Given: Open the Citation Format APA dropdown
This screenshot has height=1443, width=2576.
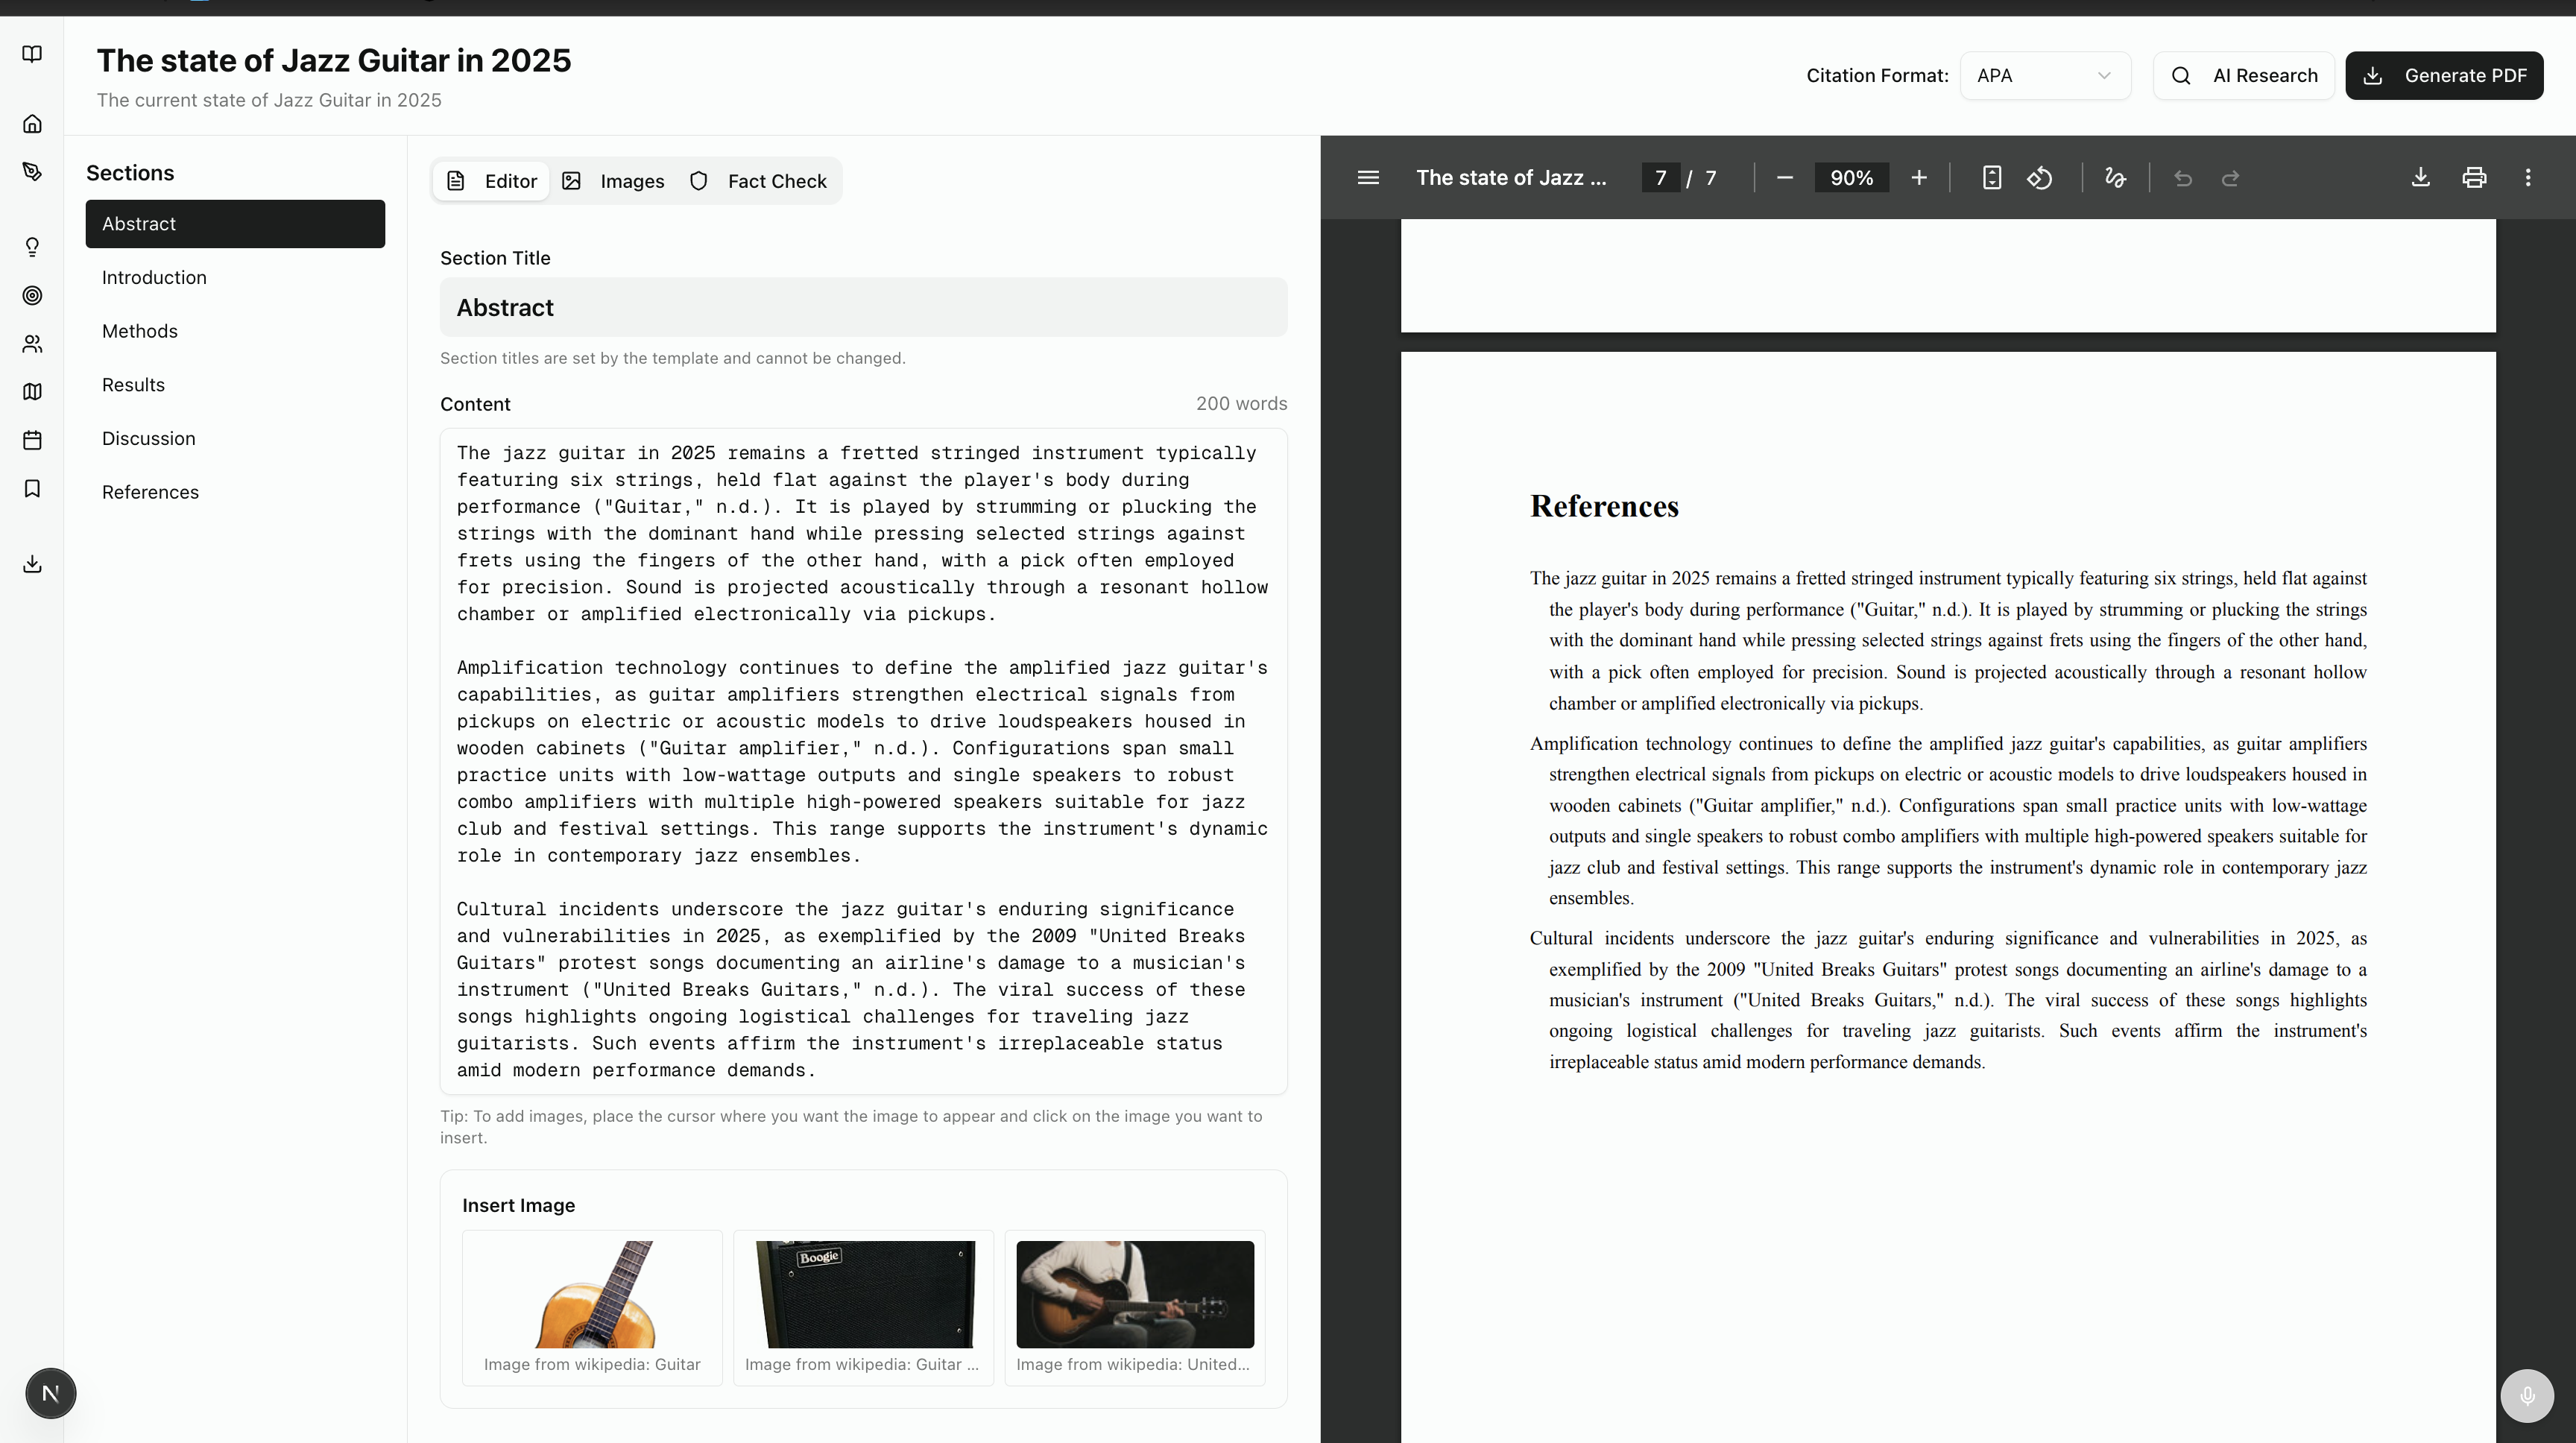Looking at the screenshot, I should 2044,76.
